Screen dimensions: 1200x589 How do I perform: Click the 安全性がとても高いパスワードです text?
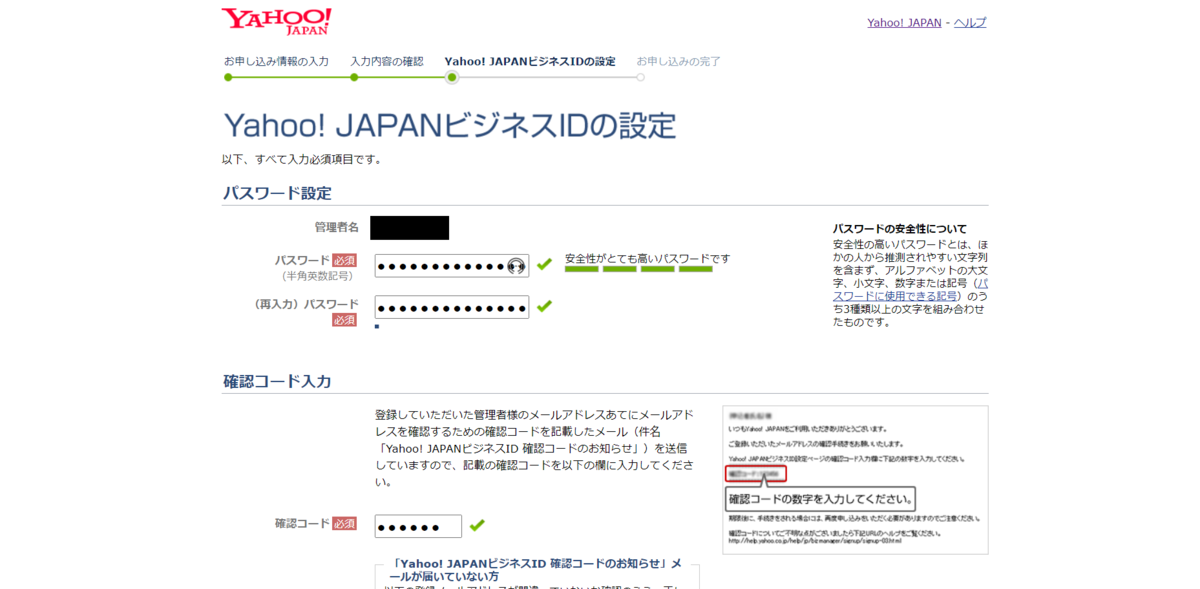(648, 258)
